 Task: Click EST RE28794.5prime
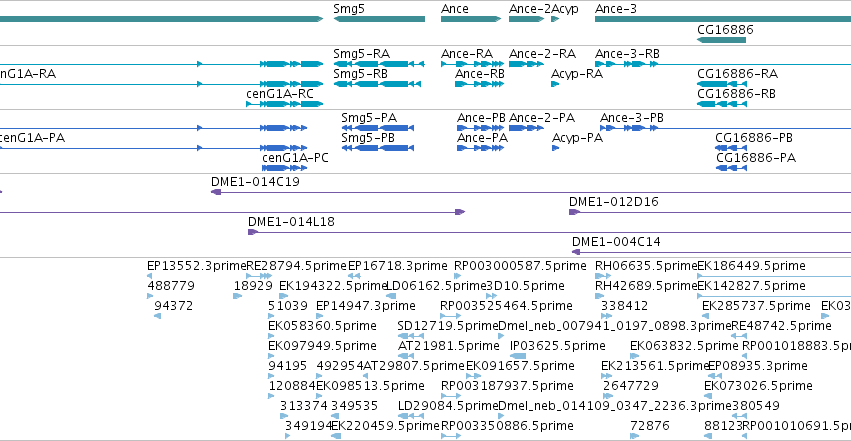[296, 266]
